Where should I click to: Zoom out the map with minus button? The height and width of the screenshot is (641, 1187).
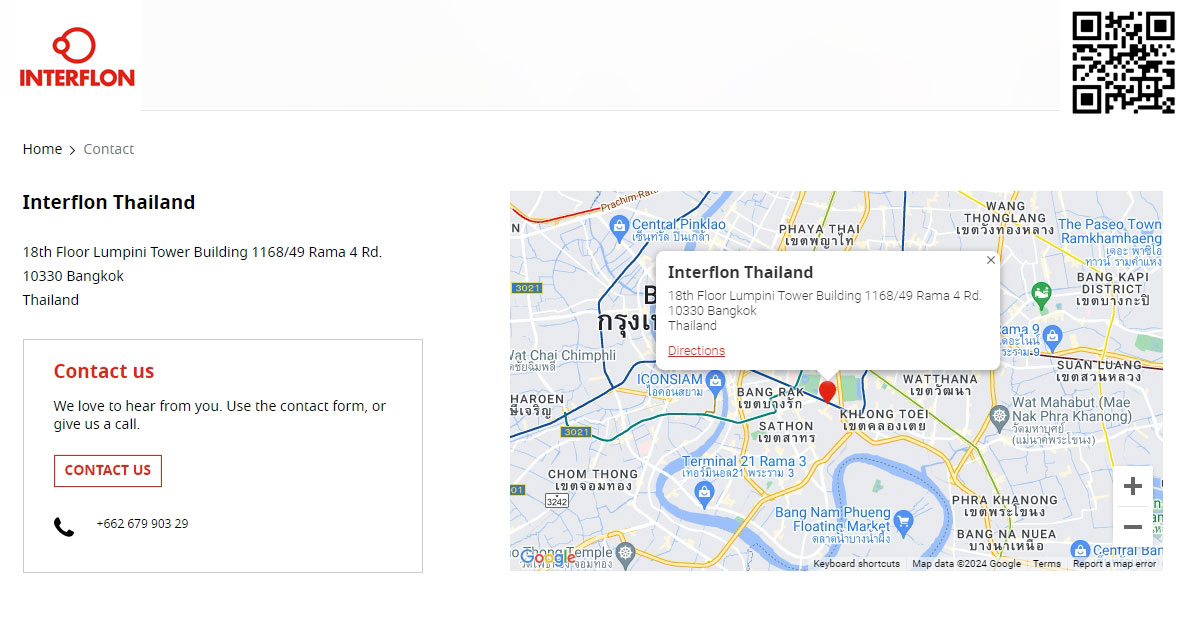(1132, 527)
